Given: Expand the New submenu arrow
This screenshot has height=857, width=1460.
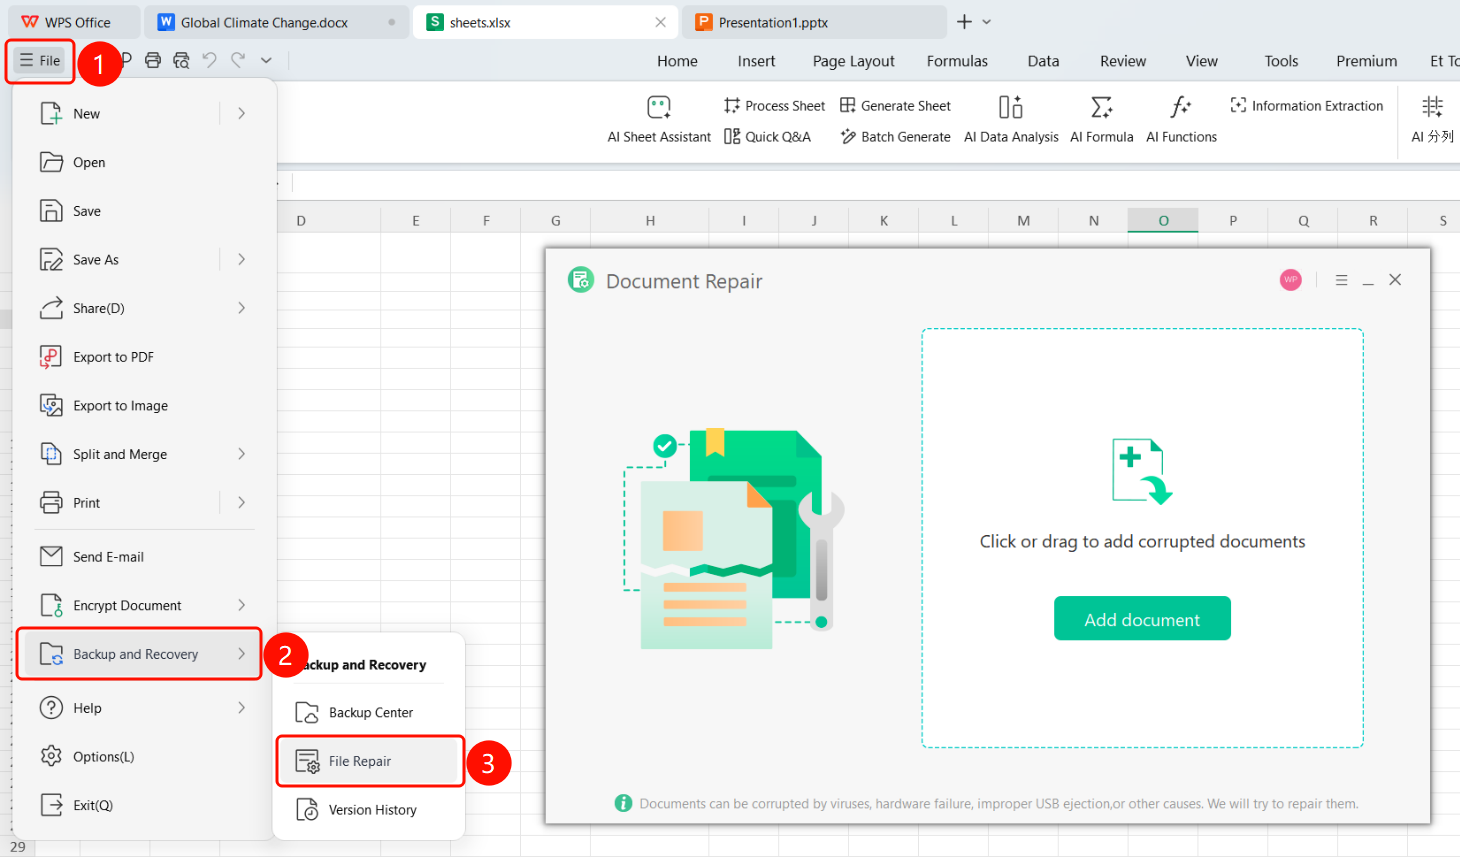Looking at the screenshot, I should click(x=241, y=113).
